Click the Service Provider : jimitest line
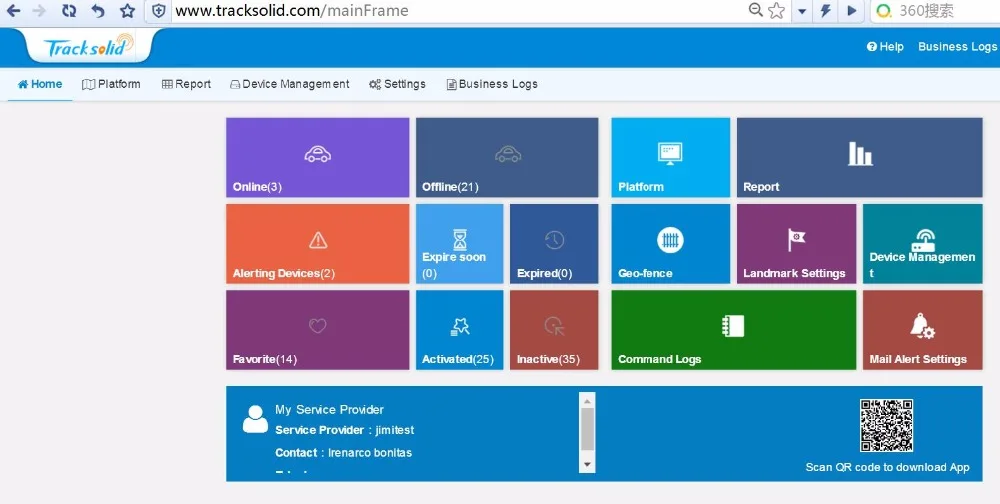 pyautogui.click(x=344, y=431)
